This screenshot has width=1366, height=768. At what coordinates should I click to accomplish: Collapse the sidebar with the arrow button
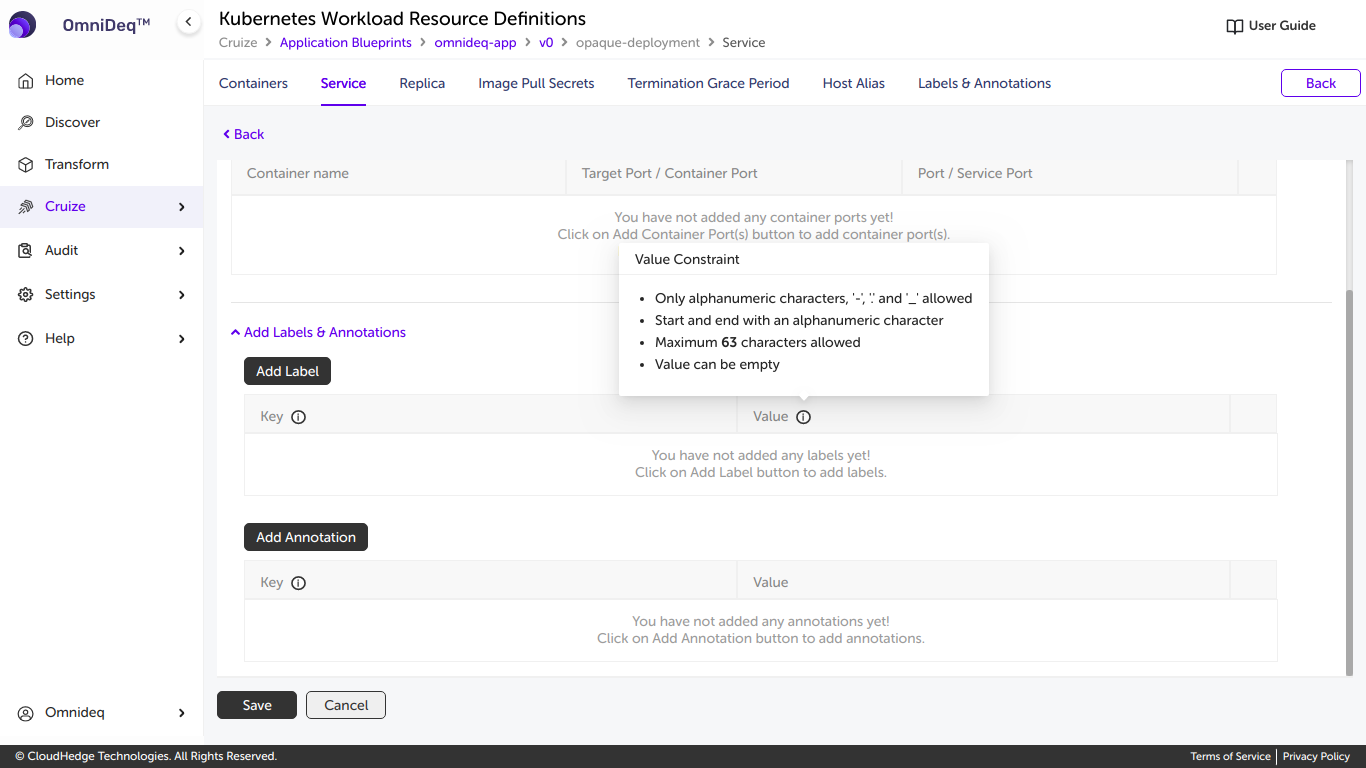(x=188, y=22)
